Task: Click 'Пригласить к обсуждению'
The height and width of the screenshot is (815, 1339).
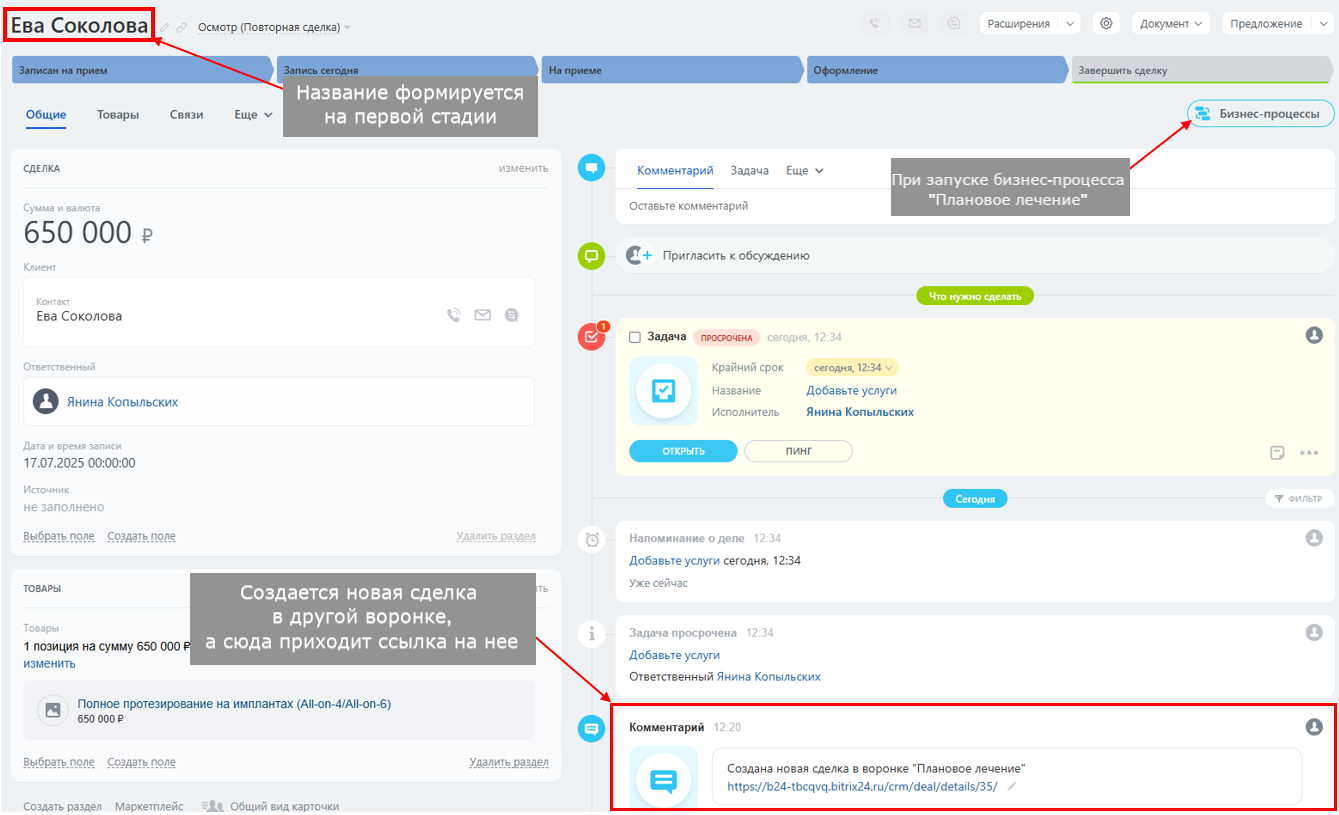Action: click(x=736, y=256)
